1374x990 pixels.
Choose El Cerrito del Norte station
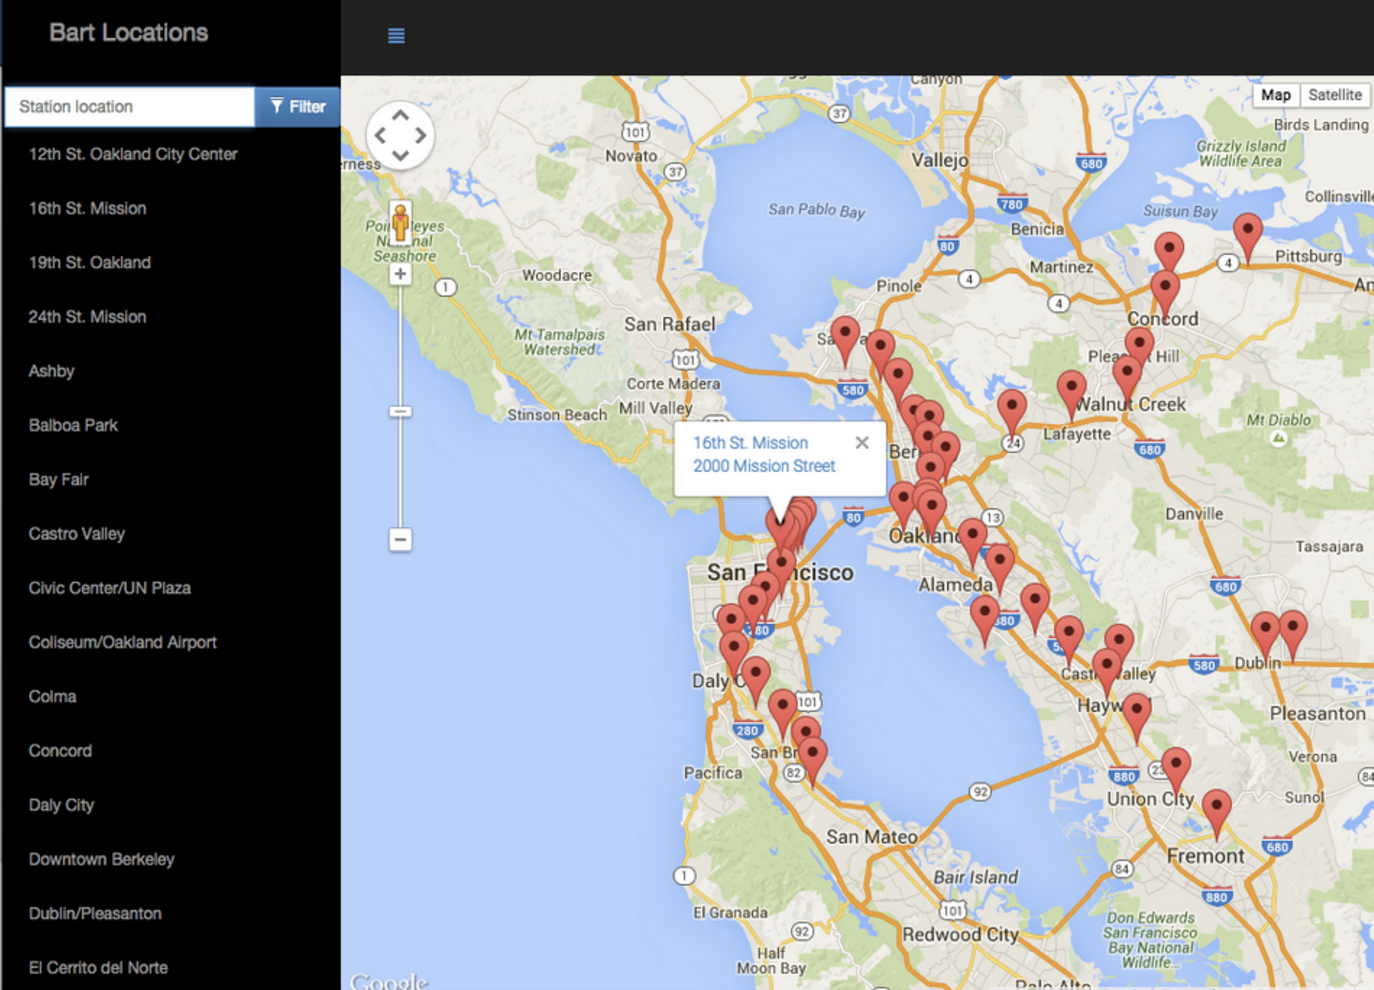[98, 967]
